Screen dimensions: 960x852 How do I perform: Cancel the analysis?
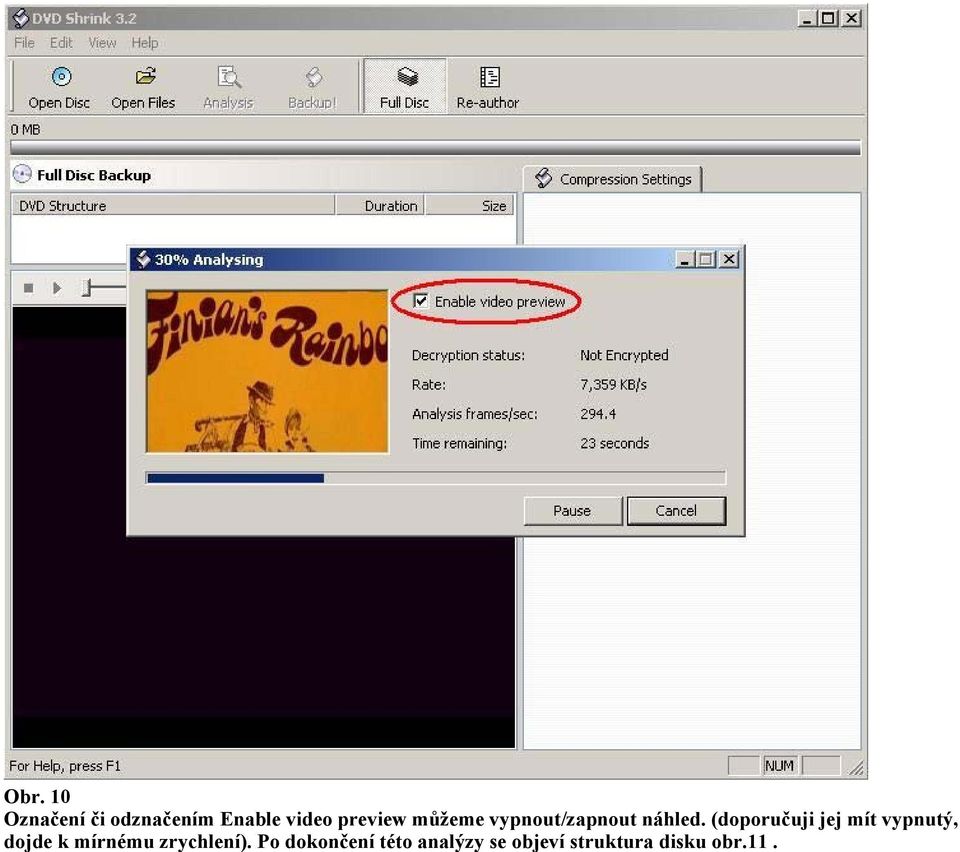(x=677, y=511)
